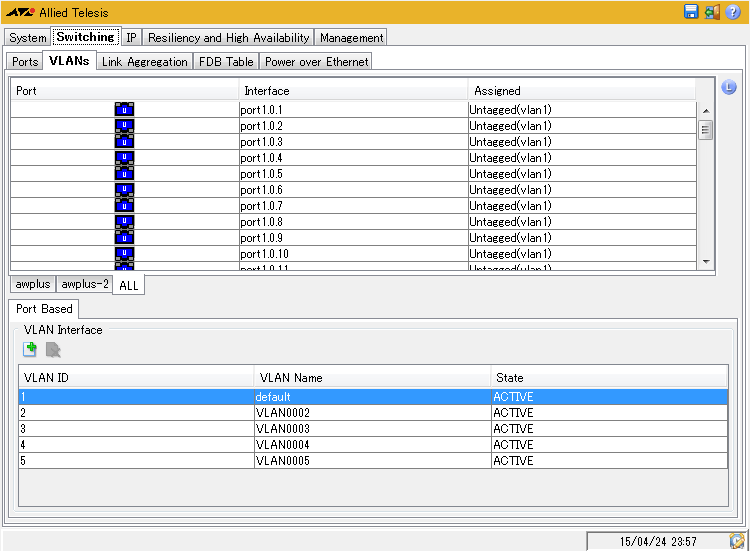Click the VLAN Name column header
This screenshot has height=552, width=750.
(x=370, y=378)
